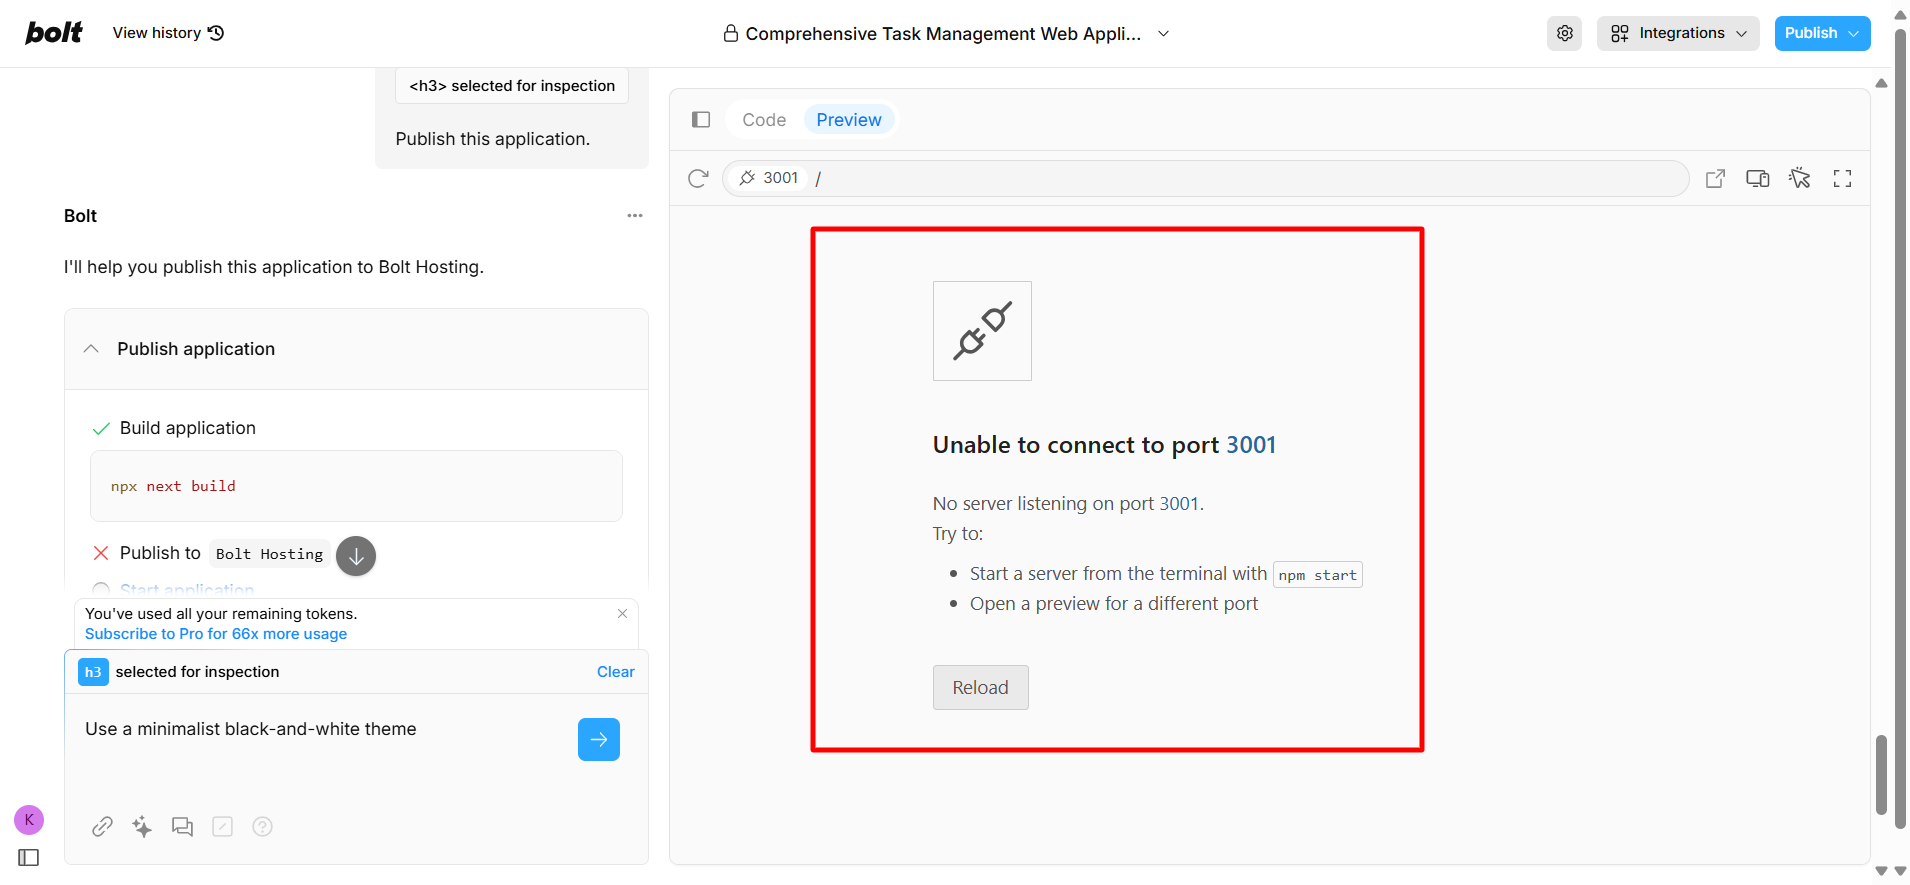Click the 3001 link in error heading
Viewport: 1910px width, 885px height.
point(1251,445)
